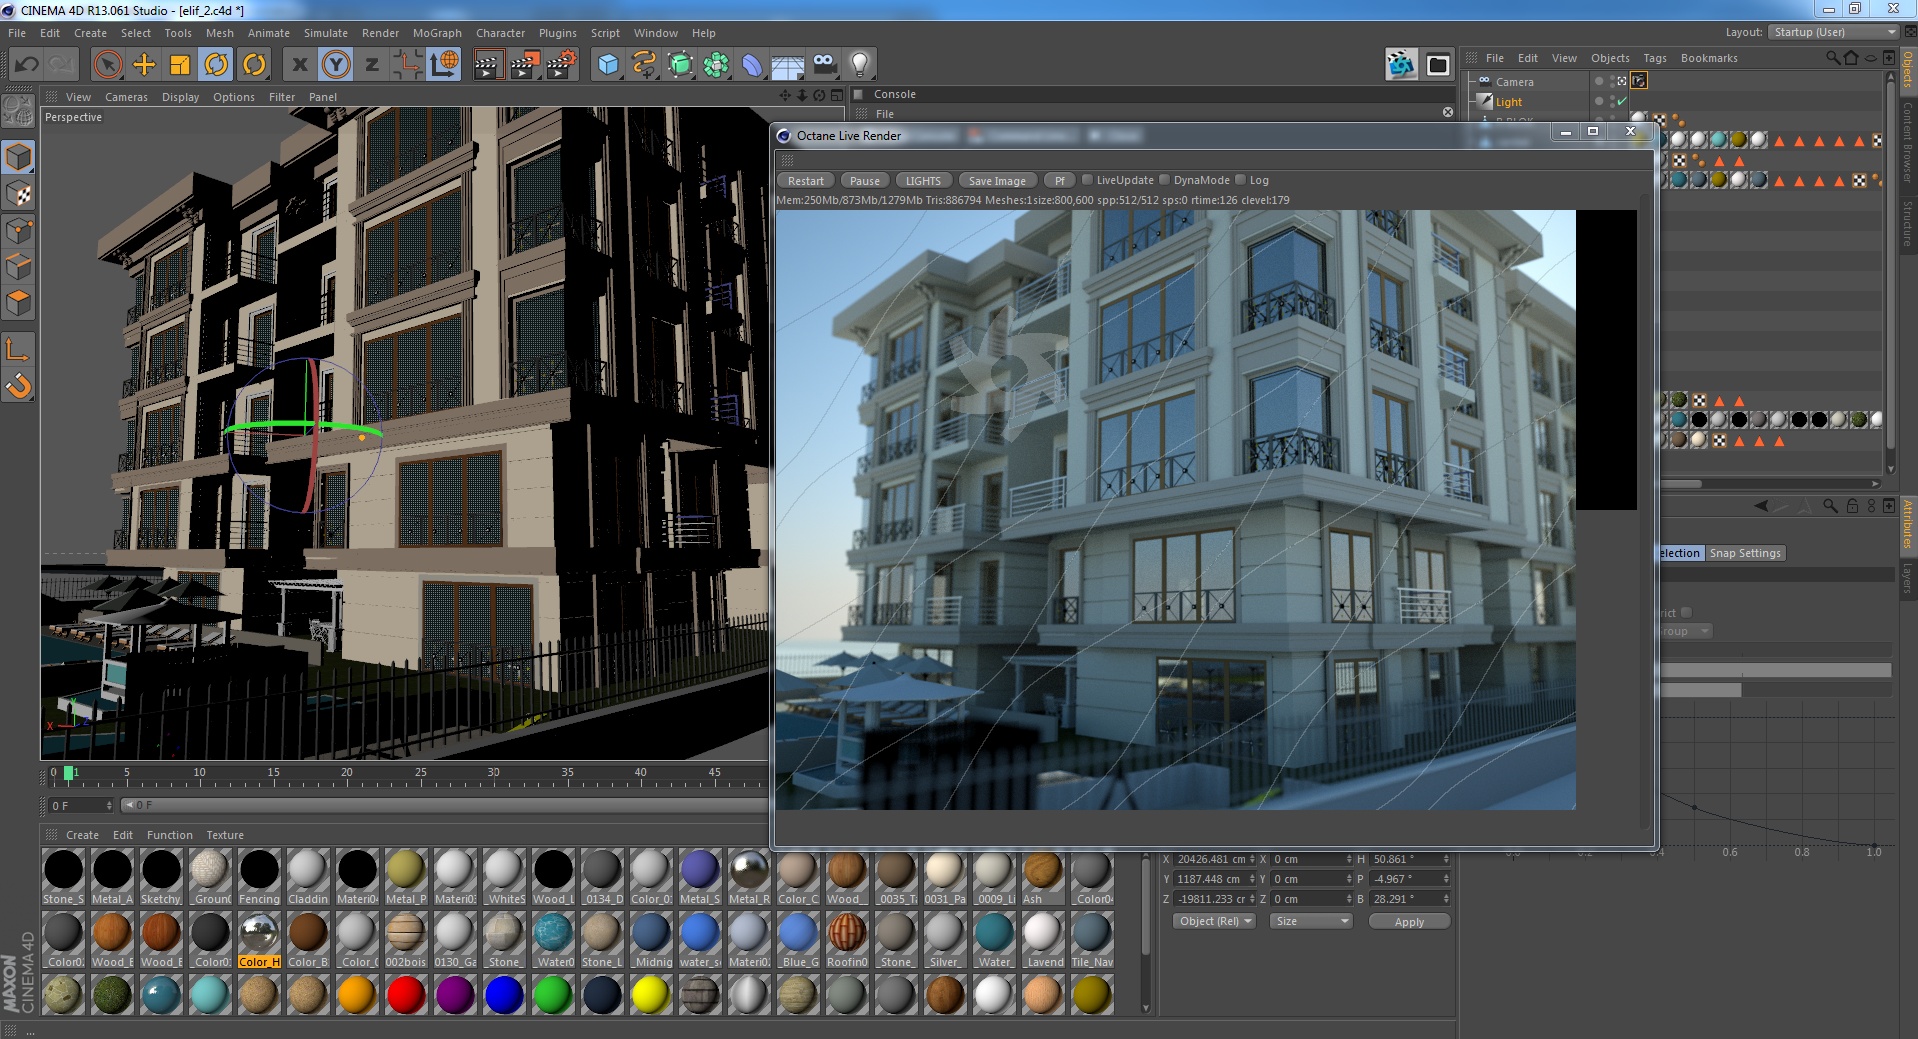Enable the DynaMode checkbox
Screen dimensions: 1918x1039
click(1164, 180)
